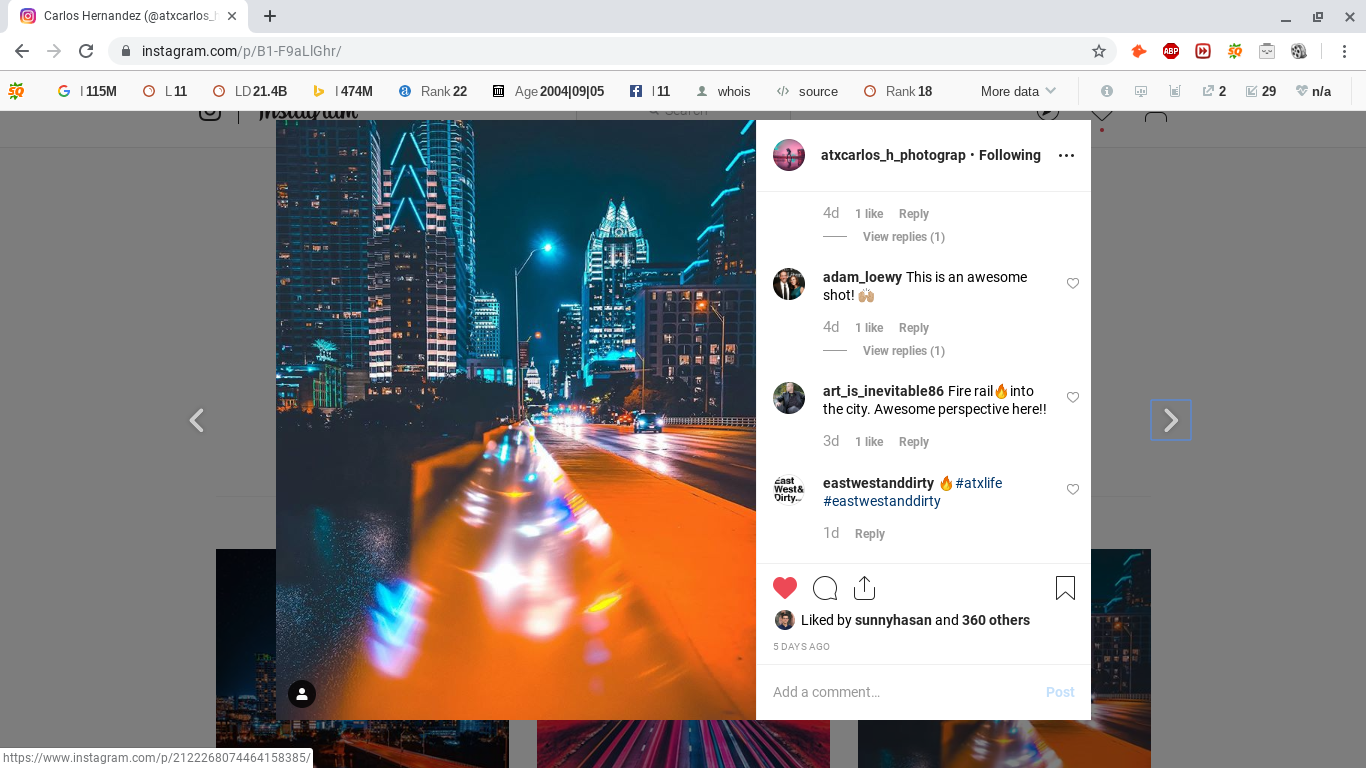Screen dimensions: 1366x768
Task: Open the SEOquake extension icon near address bar
Action: pyautogui.click(x=1235, y=51)
